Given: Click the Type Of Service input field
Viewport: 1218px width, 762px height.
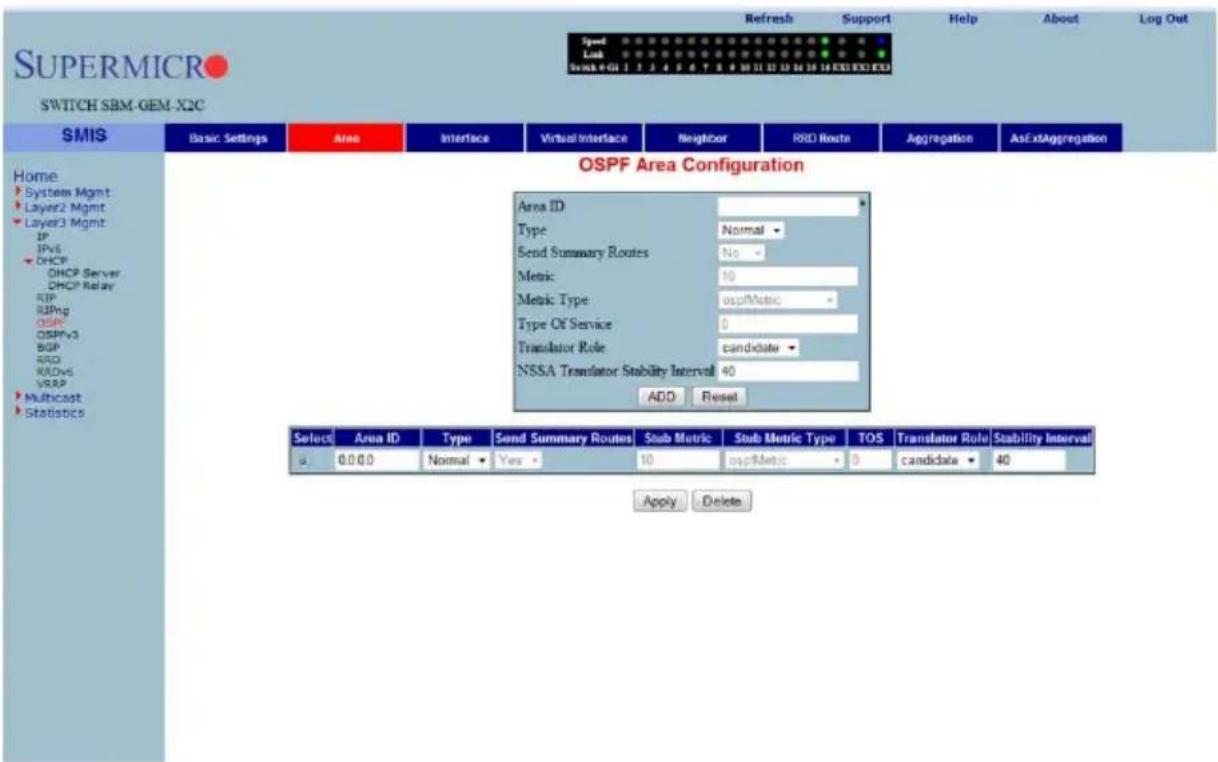Looking at the screenshot, I should pyautogui.click(x=787, y=323).
